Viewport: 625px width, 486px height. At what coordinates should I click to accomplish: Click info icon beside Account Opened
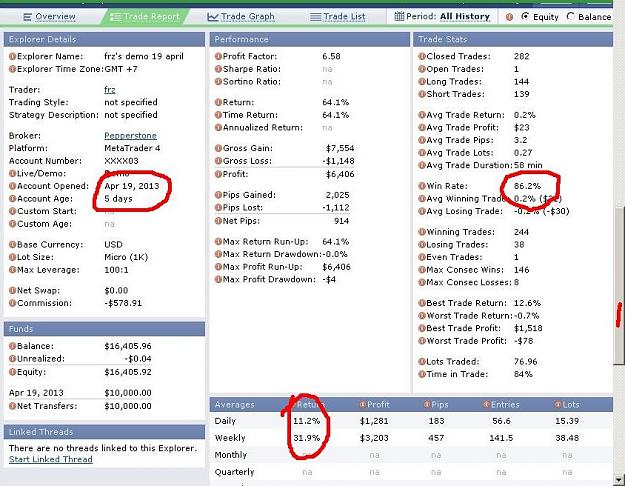tap(12, 186)
